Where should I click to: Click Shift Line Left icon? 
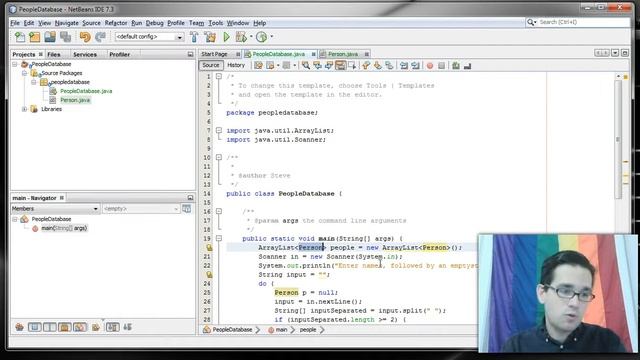[x=404, y=66]
